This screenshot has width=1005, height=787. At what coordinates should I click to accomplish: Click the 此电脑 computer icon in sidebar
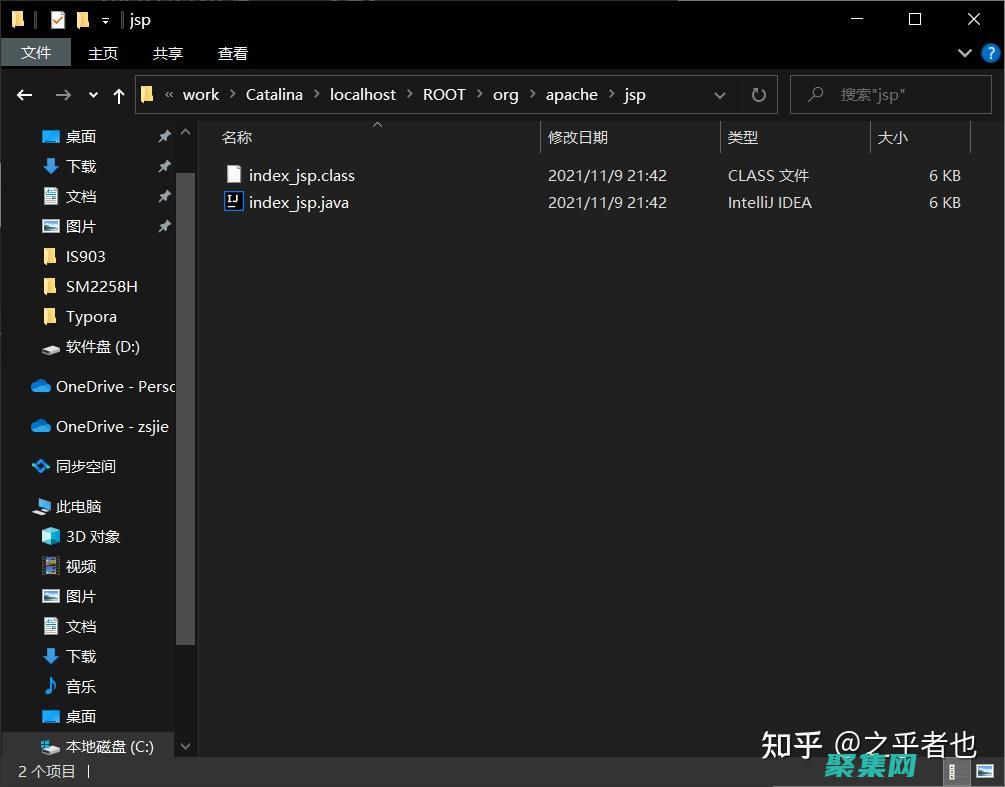pos(40,506)
